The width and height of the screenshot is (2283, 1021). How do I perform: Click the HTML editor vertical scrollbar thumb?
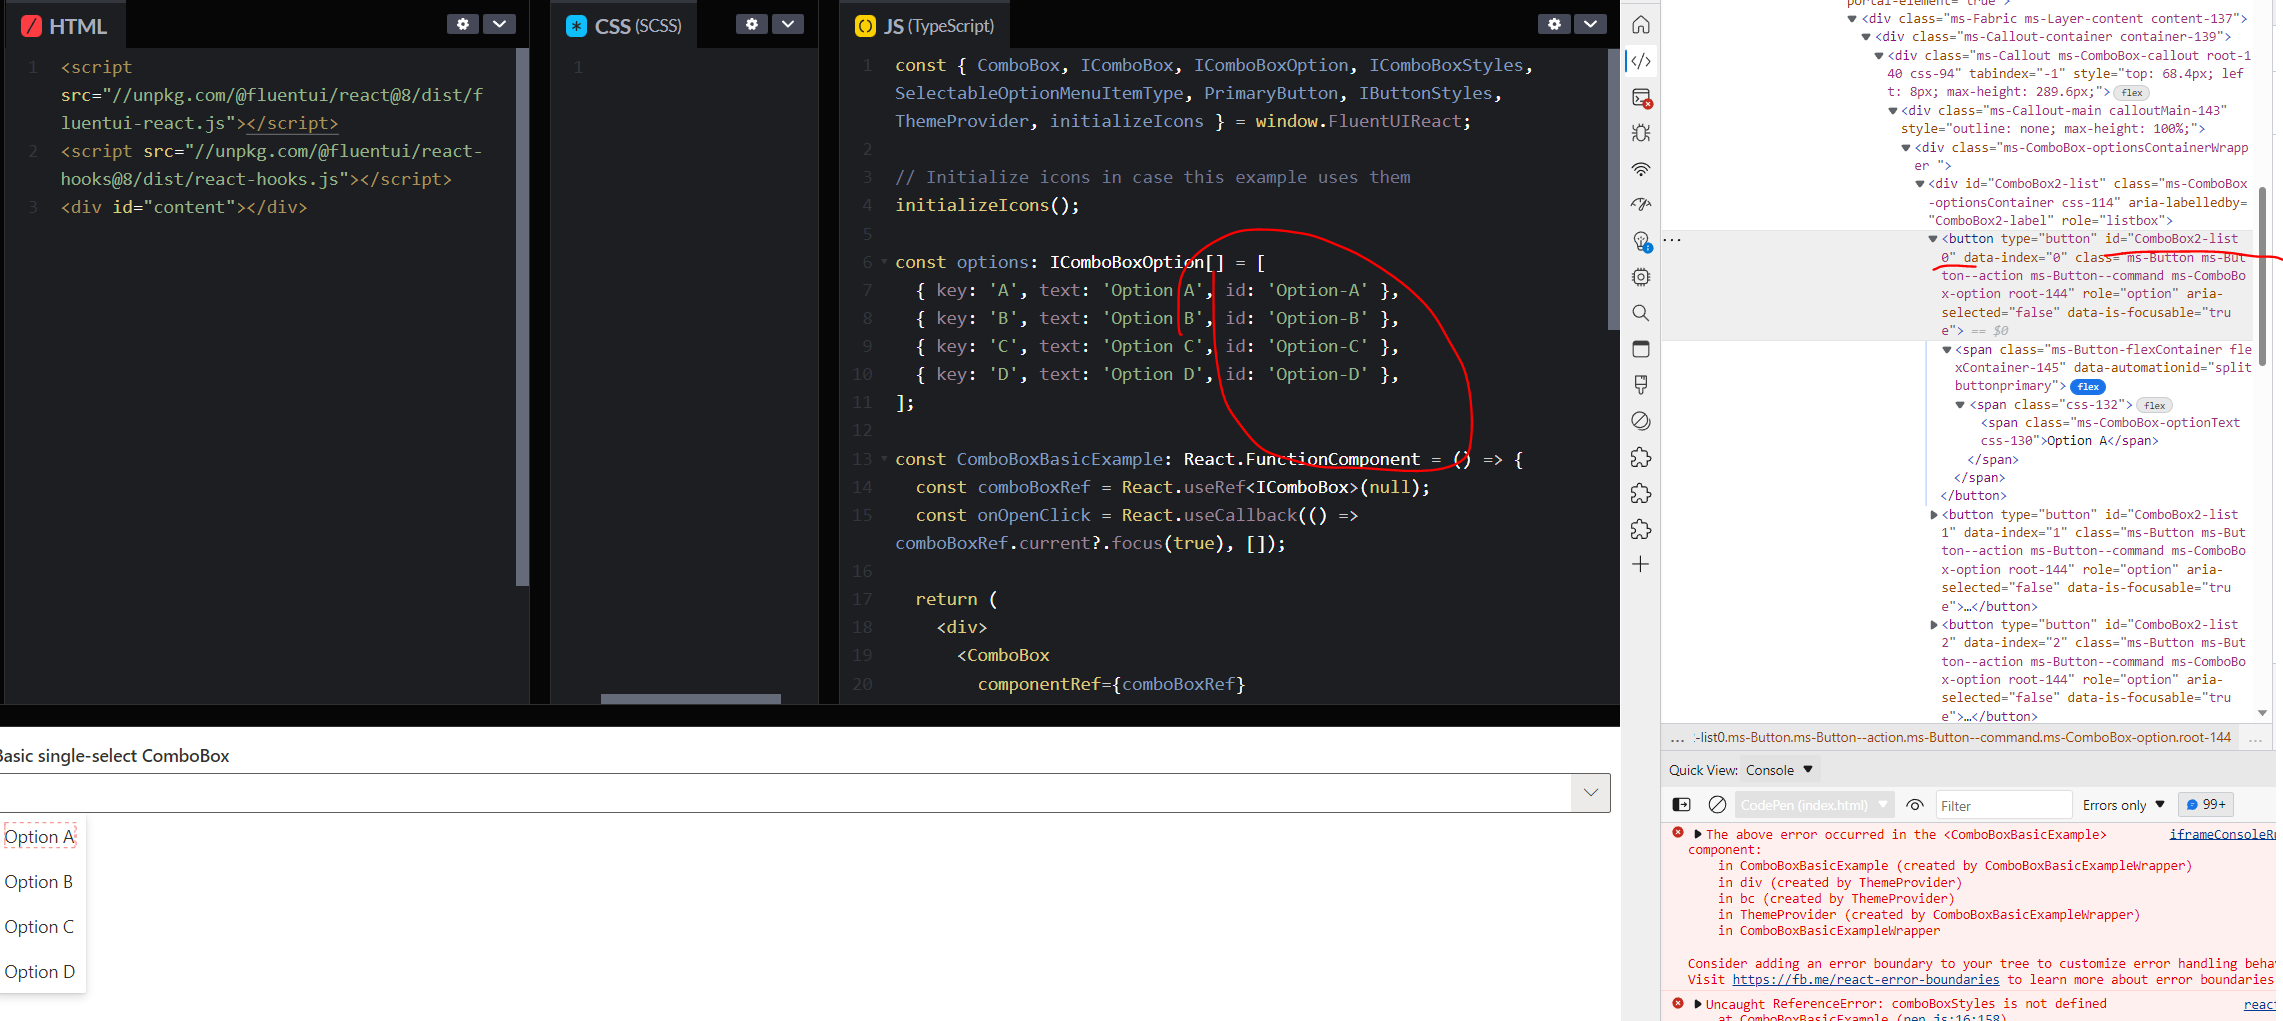coord(521,318)
